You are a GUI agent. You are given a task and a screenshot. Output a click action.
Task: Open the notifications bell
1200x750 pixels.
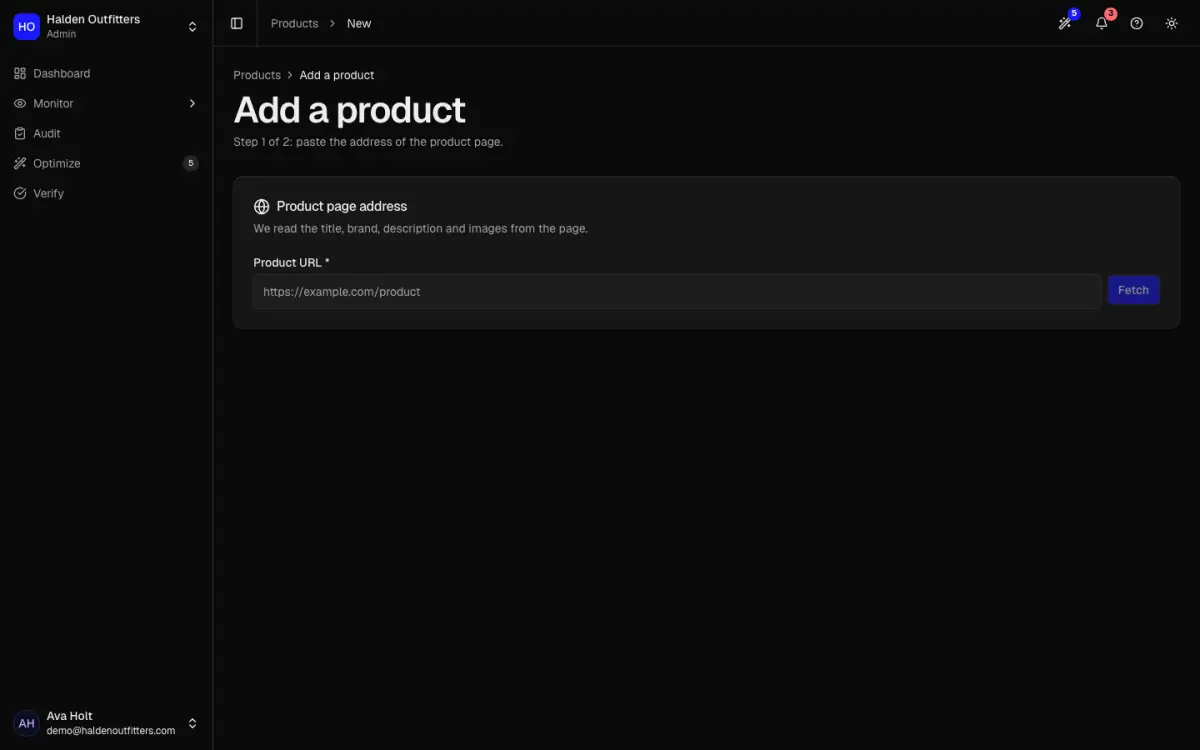(x=1101, y=23)
